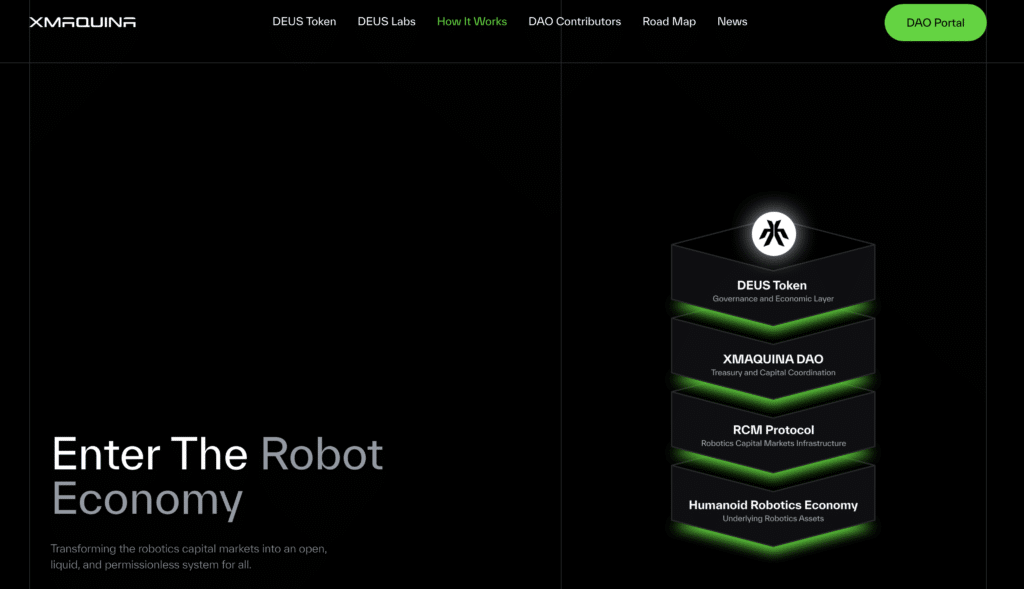1024x589 pixels.
Task: Click the 'Underlying Robotics Assets' subtitle
Action: (773, 518)
